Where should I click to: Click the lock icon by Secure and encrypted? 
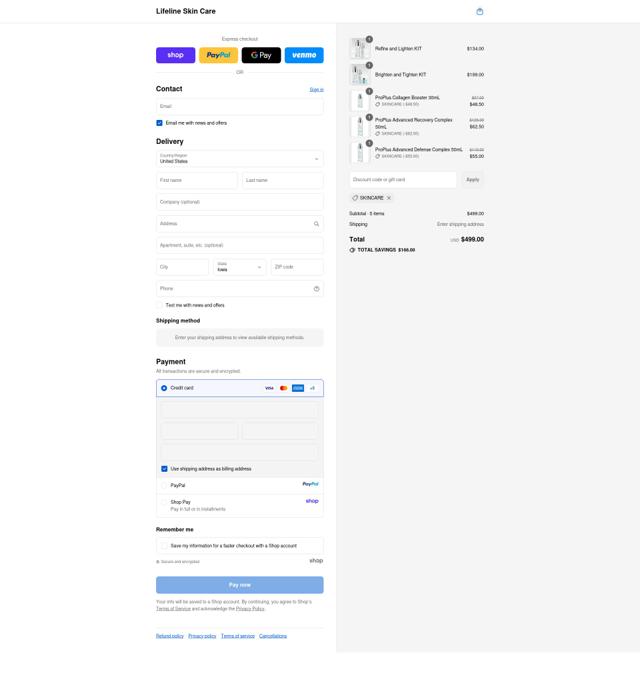158,562
